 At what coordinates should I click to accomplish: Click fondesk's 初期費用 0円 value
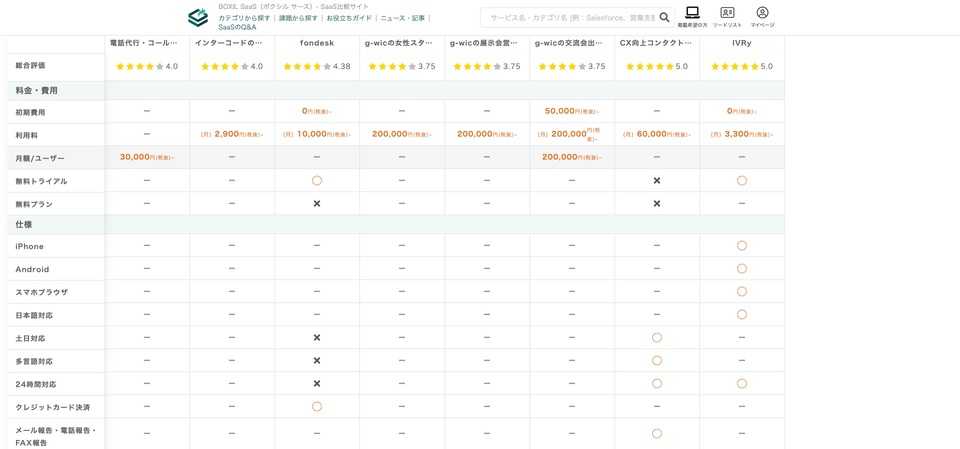pos(317,111)
